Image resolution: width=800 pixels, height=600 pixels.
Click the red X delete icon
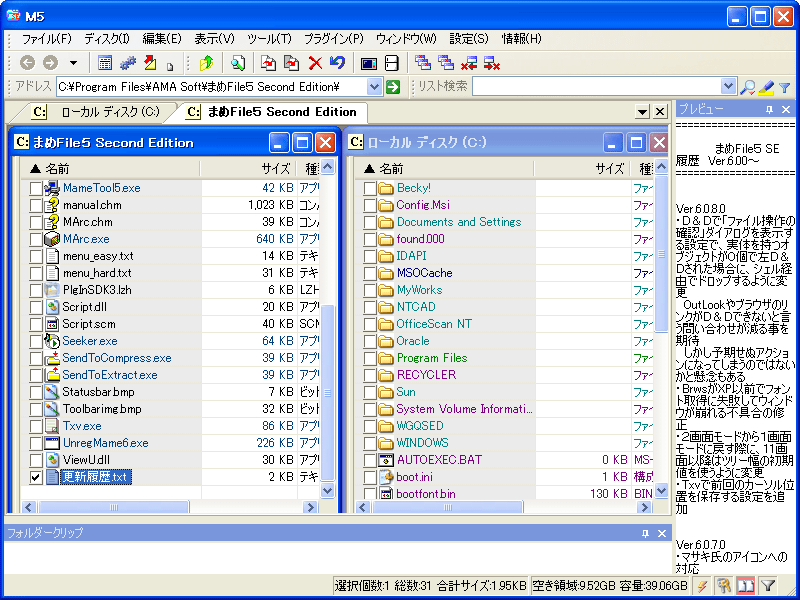[315, 63]
